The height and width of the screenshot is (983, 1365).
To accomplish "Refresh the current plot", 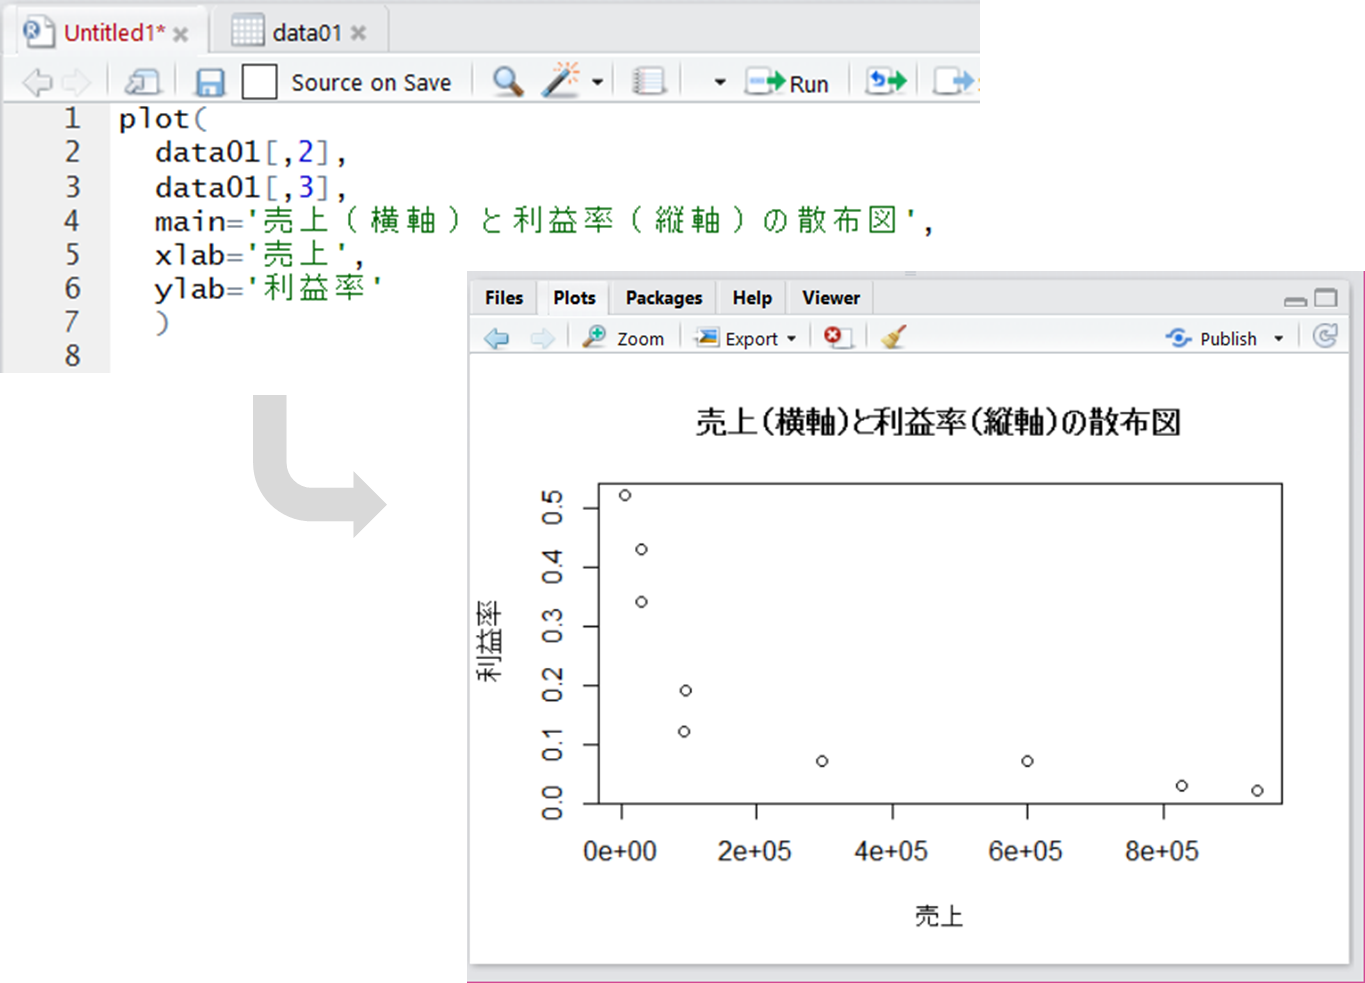I will pos(1325,337).
